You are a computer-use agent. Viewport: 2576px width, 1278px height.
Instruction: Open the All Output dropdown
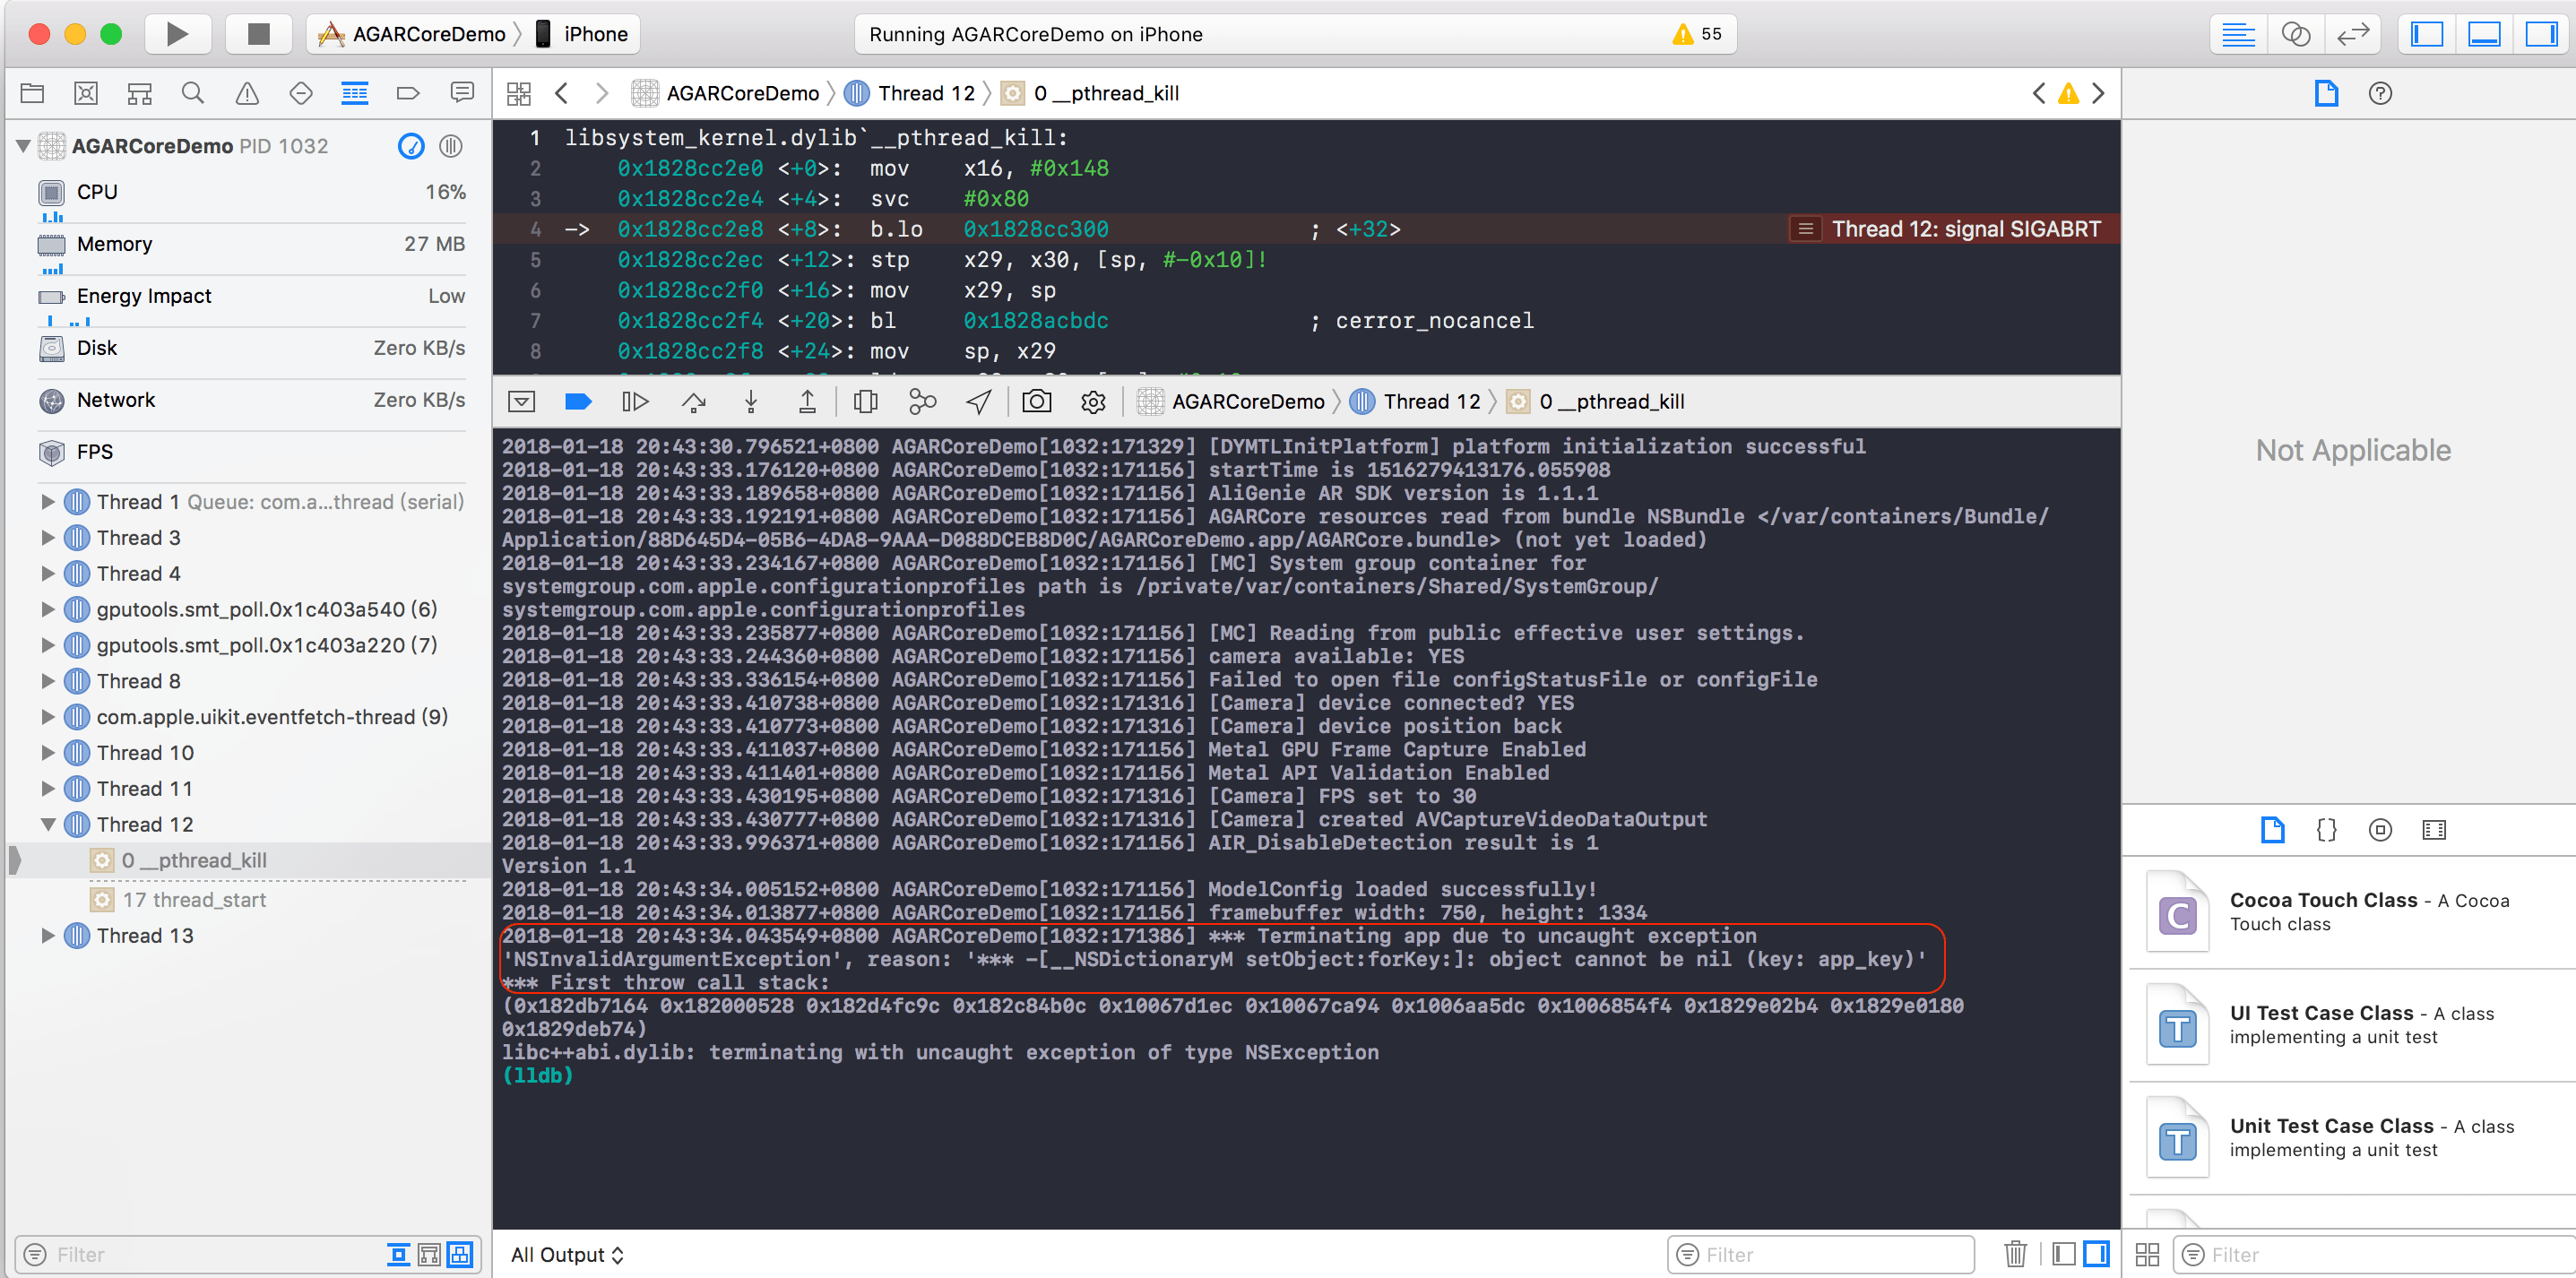click(567, 1255)
